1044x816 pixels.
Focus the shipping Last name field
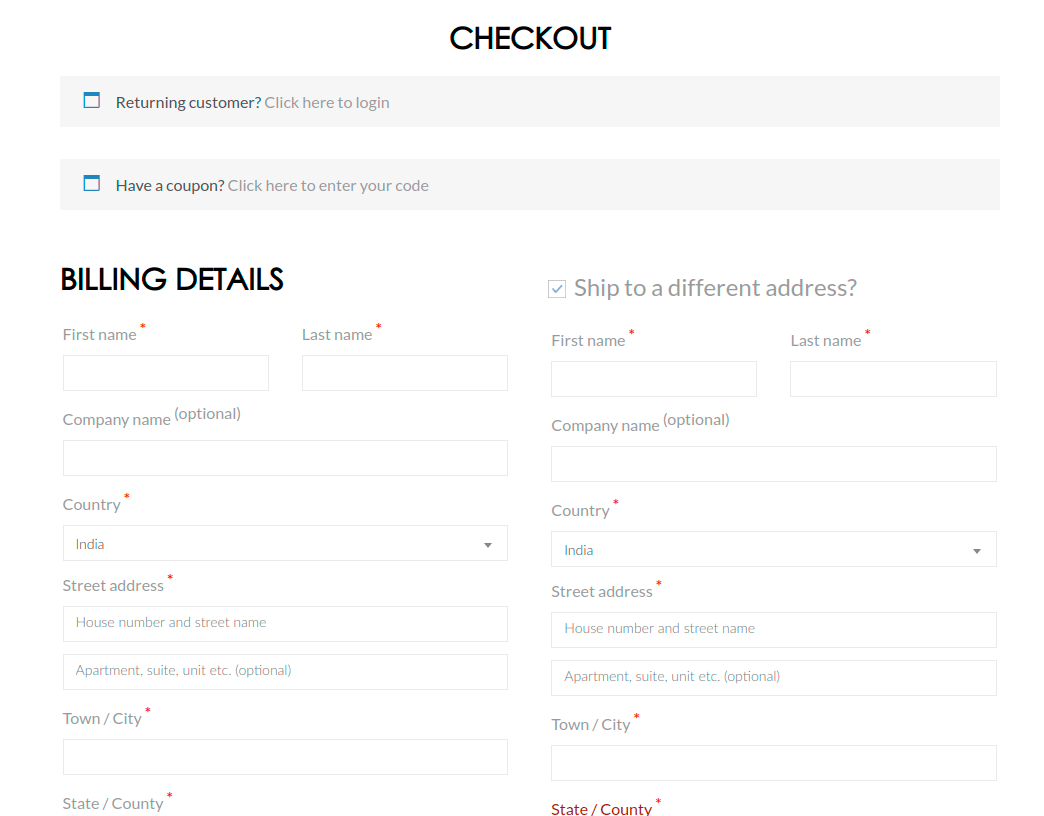tap(893, 379)
